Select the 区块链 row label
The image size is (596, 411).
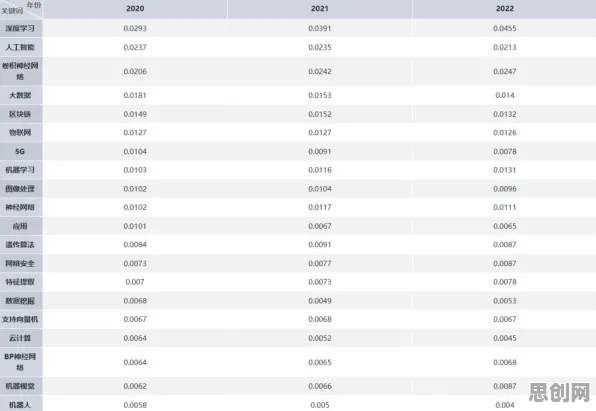pyautogui.click(x=20, y=114)
